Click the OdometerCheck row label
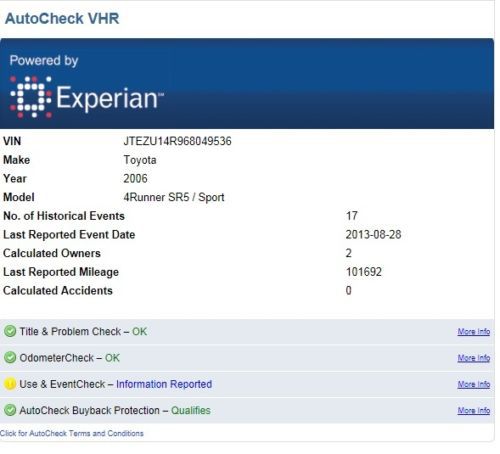The height and width of the screenshot is (454, 500). click(57, 358)
